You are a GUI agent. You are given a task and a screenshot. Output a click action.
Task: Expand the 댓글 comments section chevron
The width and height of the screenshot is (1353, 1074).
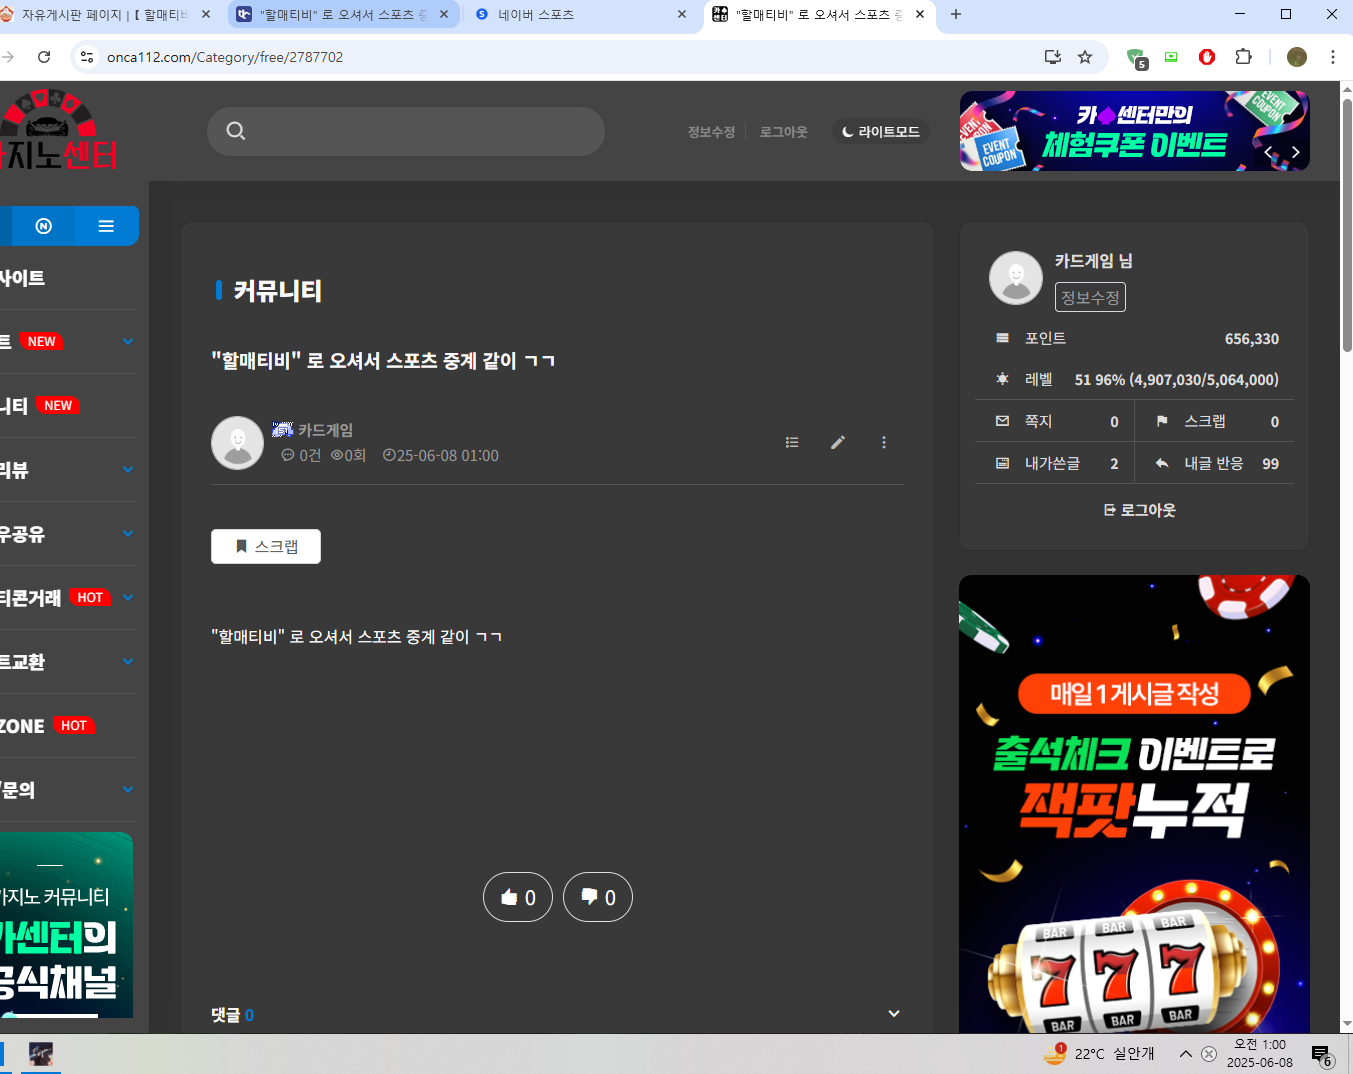click(894, 1013)
